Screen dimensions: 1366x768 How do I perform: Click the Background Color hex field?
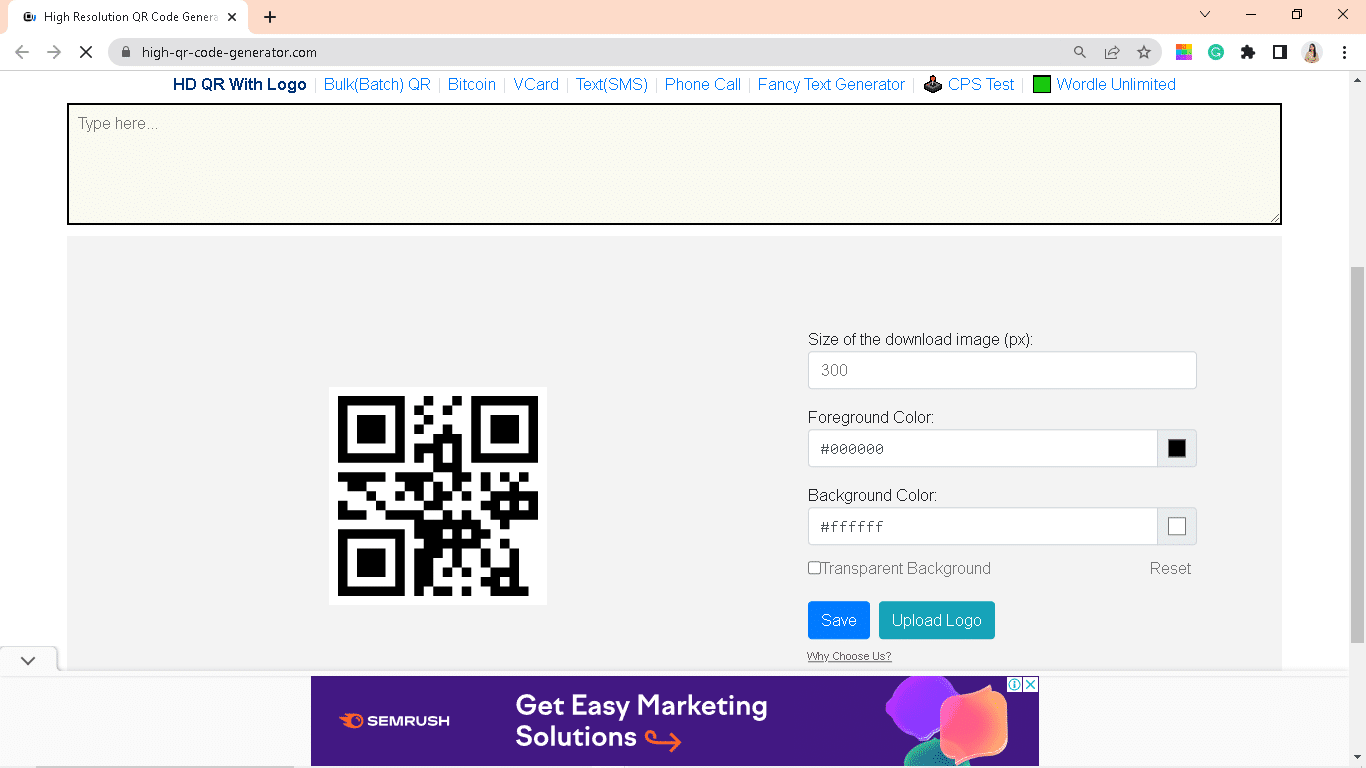983,526
